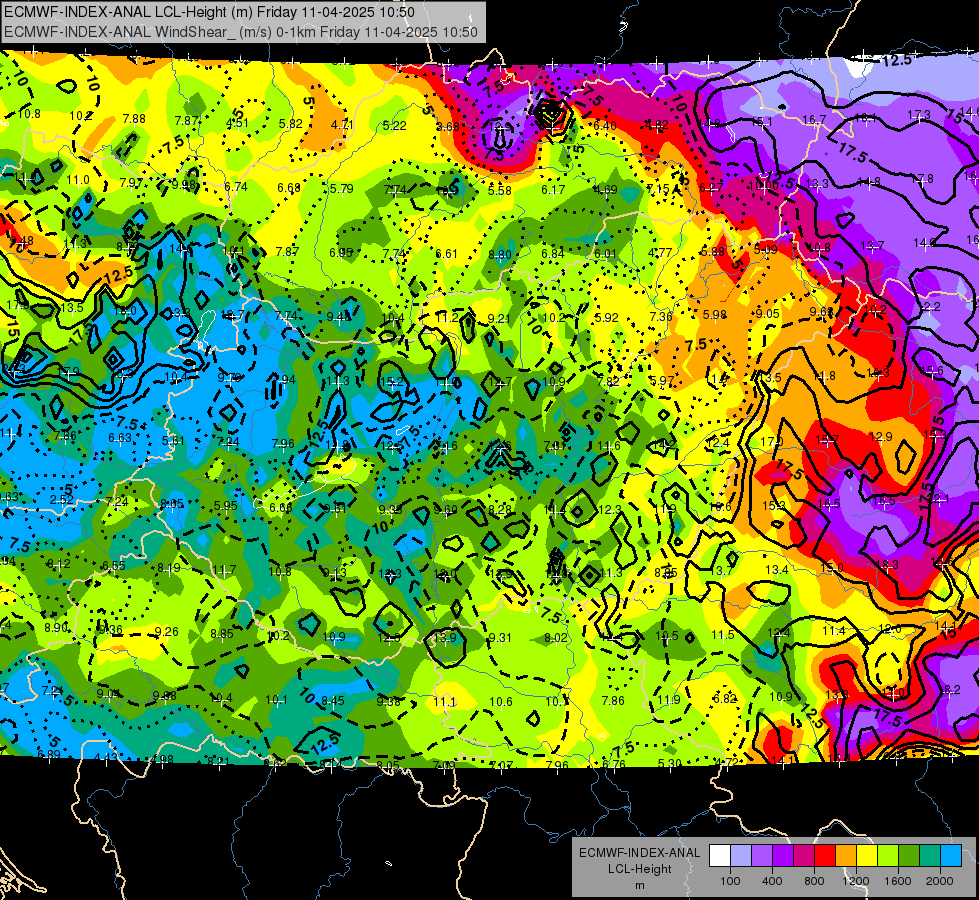
Task: Click the legend tick label 100
Action: pos(730,881)
